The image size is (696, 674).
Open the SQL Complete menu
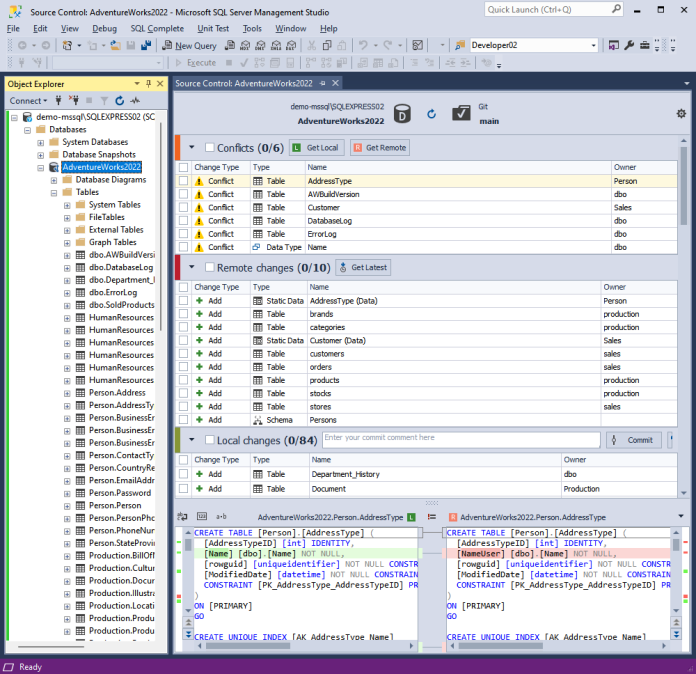pos(157,28)
